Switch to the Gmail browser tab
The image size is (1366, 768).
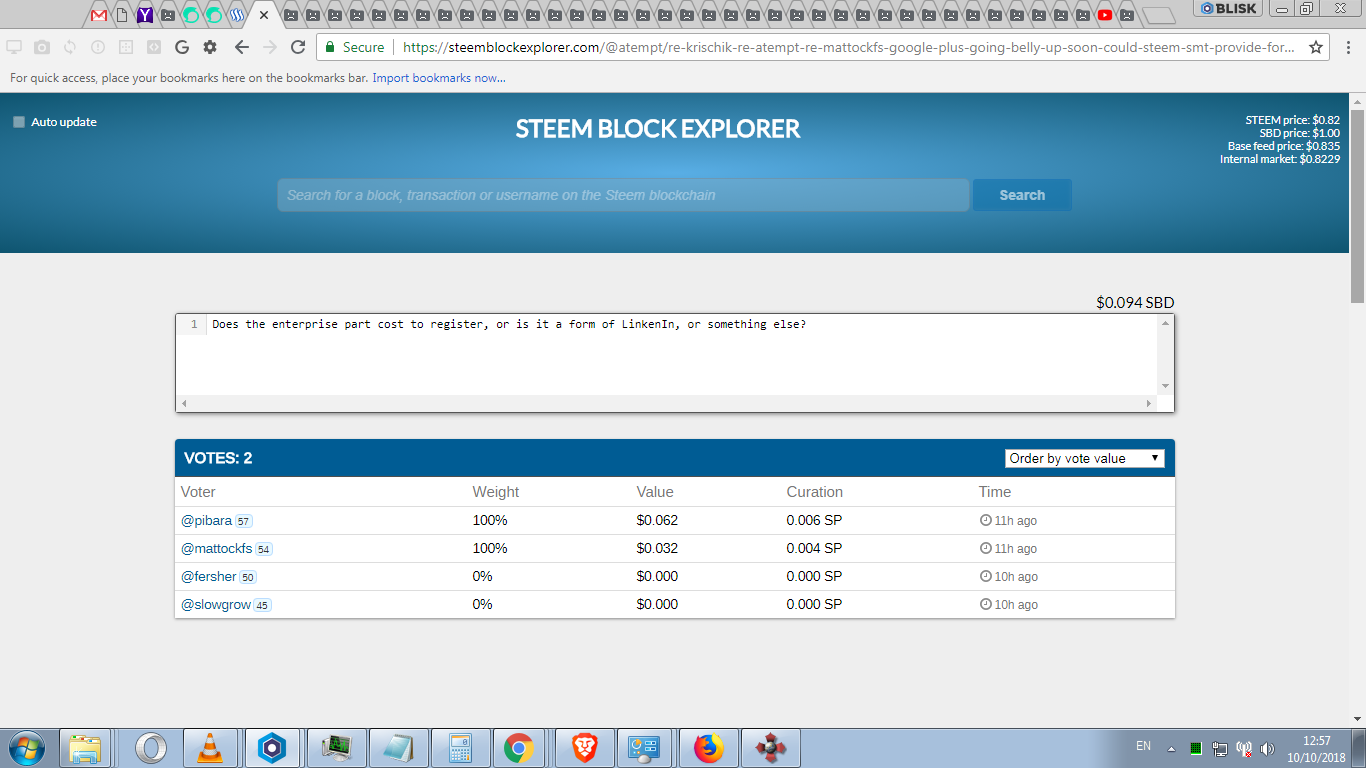[x=99, y=15]
